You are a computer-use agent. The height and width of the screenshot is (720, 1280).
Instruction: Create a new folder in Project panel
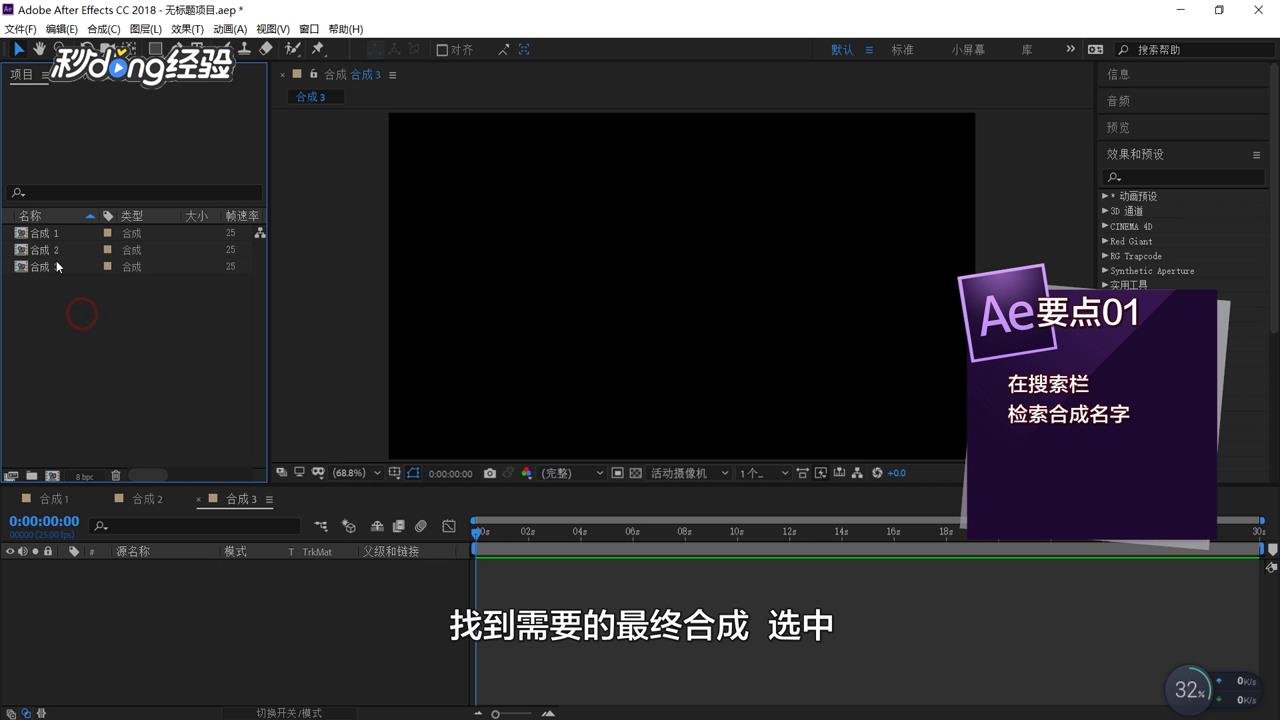coord(32,476)
